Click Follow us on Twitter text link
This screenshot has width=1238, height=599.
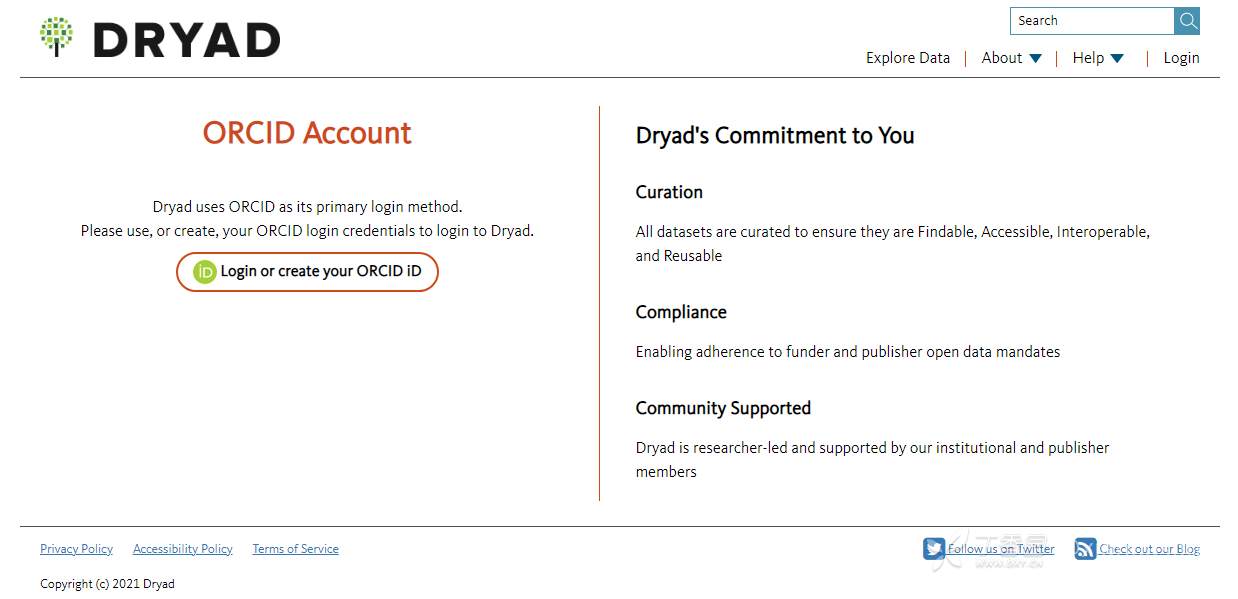click(x=1001, y=549)
